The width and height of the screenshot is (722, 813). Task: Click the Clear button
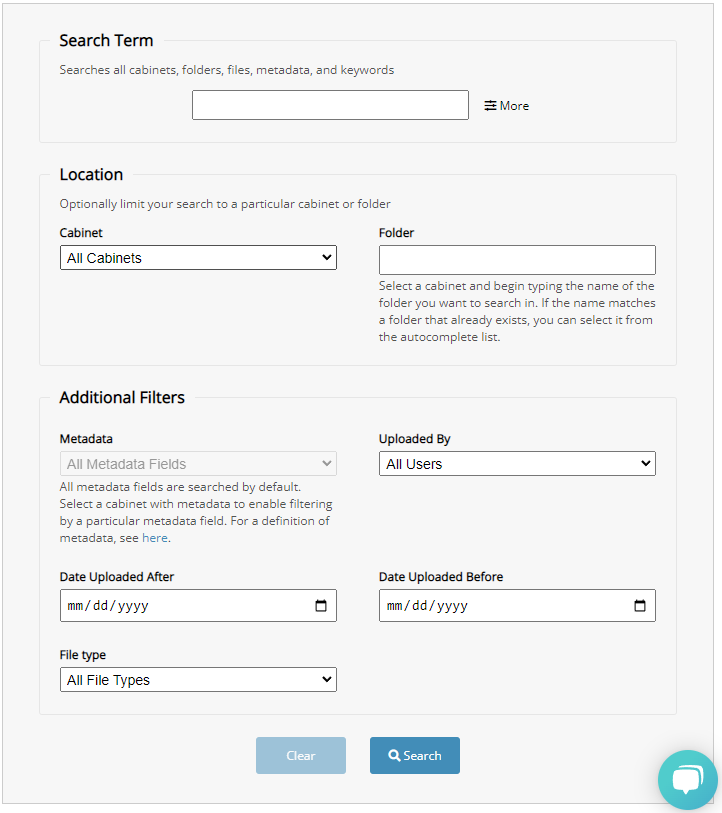point(301,756)
